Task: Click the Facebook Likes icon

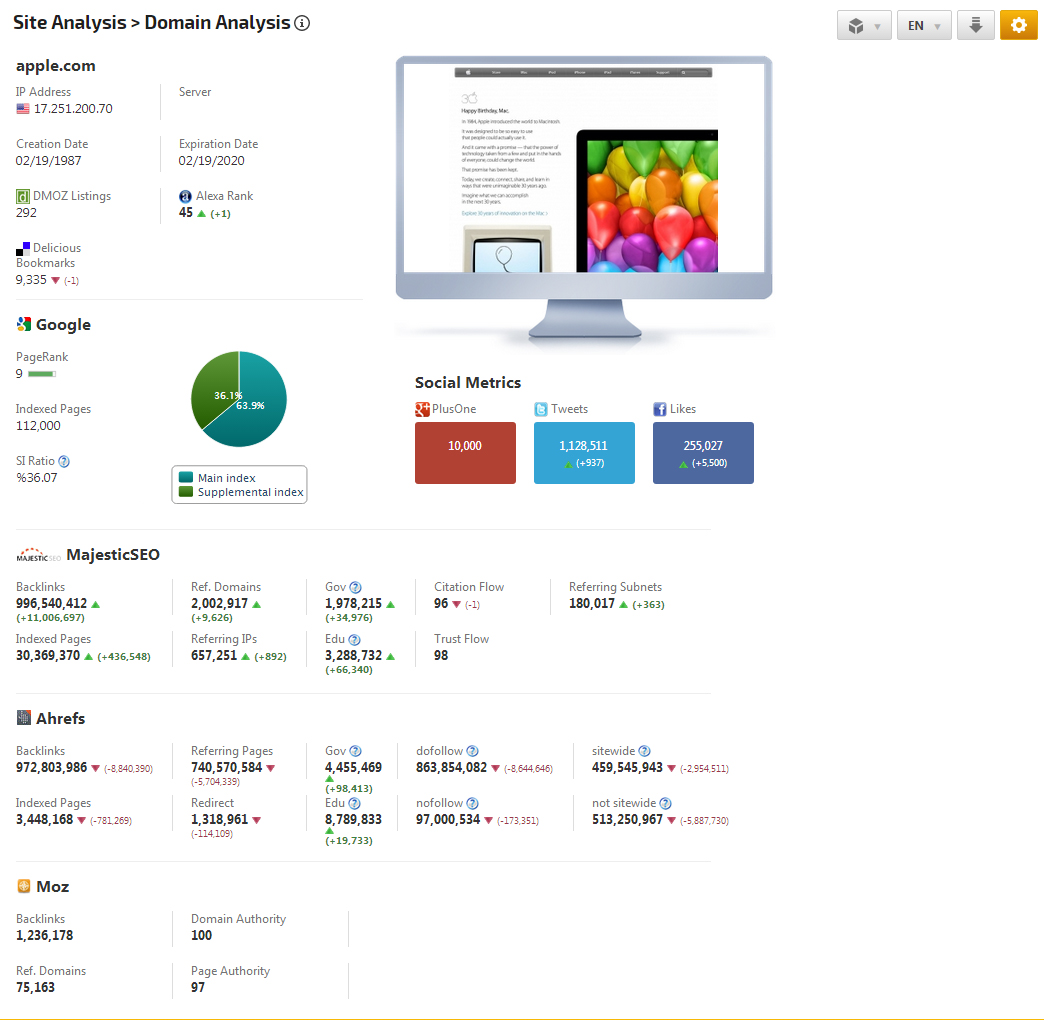Action: click(660, 409)
